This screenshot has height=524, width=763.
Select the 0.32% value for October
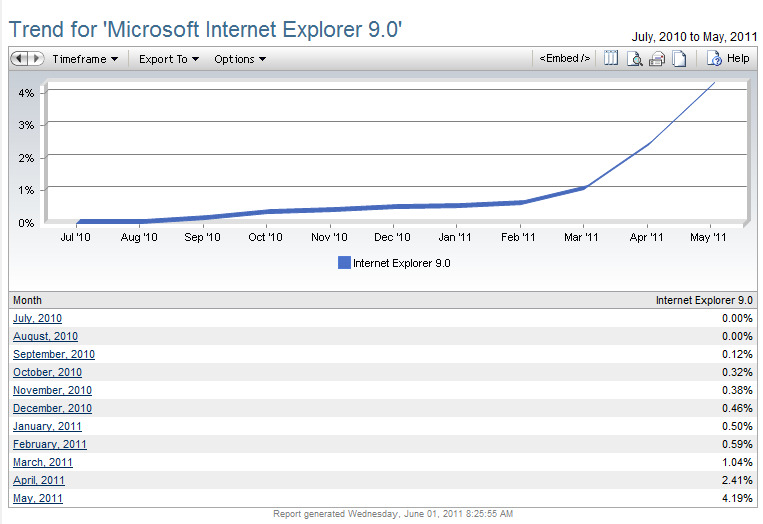737,372
